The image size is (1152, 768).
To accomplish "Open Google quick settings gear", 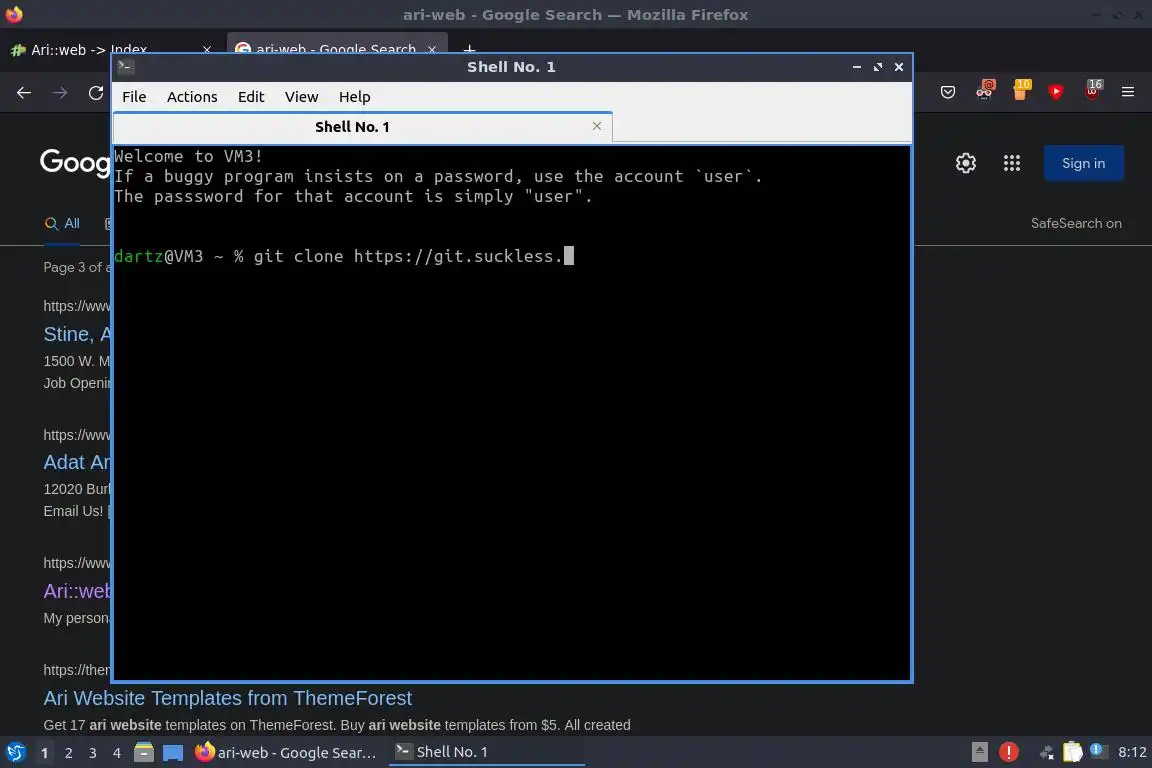I will click(965, 163).
